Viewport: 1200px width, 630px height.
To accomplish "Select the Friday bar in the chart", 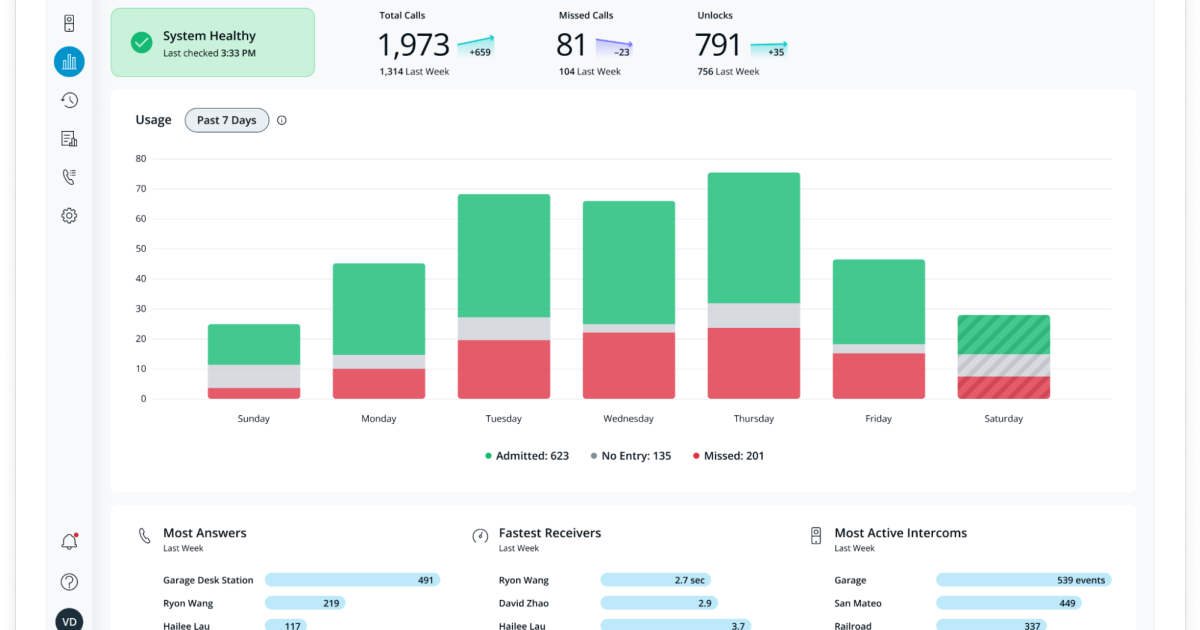I will point(879,330).
